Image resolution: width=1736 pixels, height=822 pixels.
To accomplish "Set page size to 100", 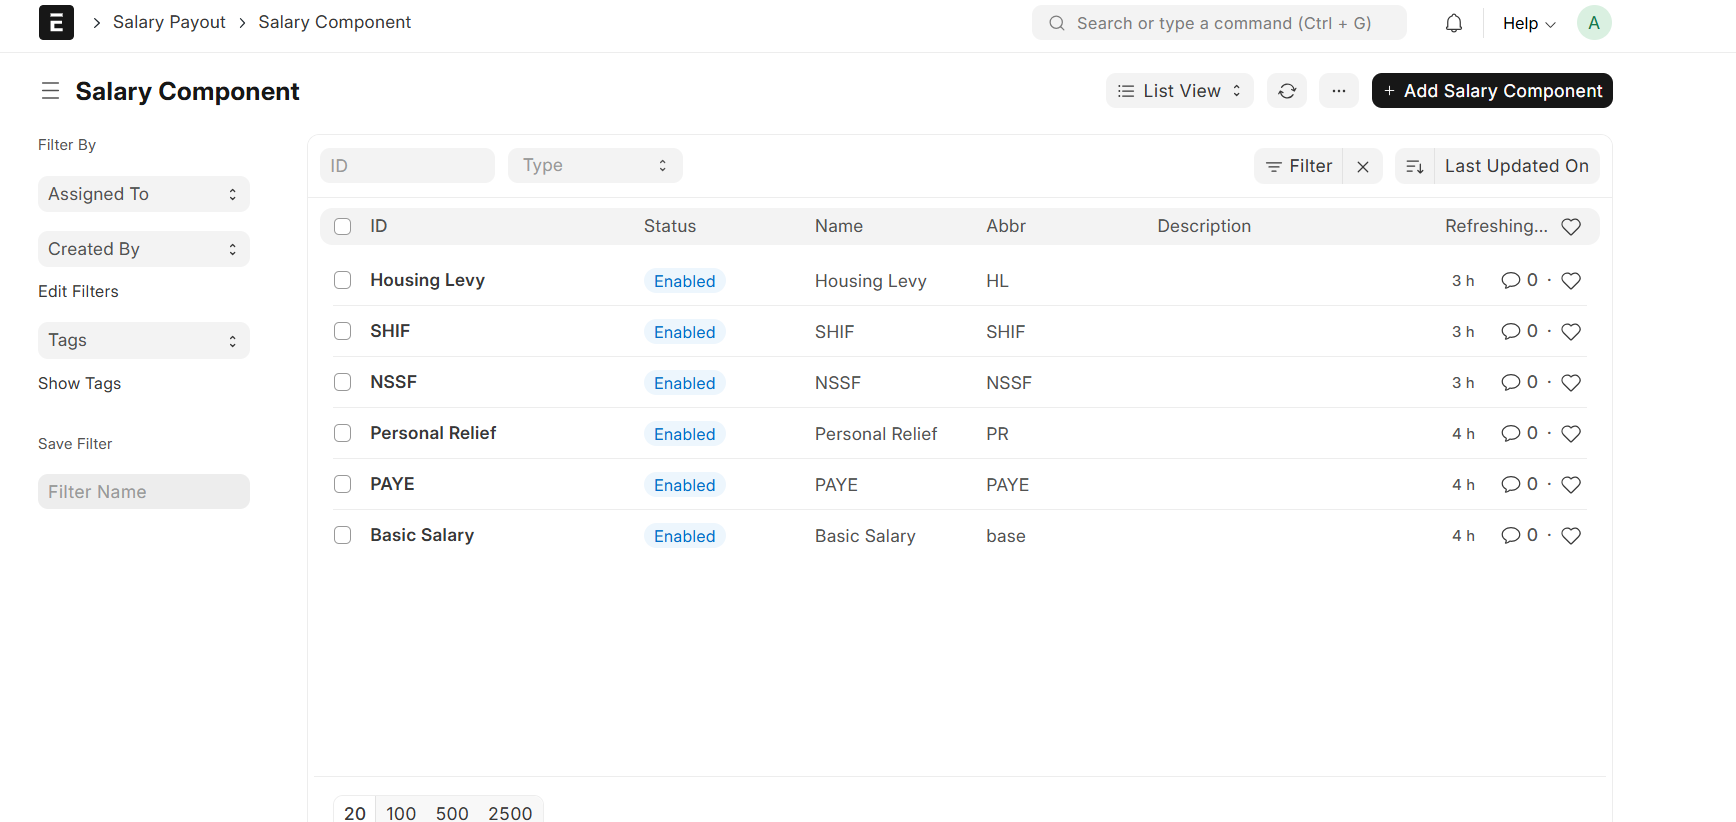I will click(x=401, y=813).
